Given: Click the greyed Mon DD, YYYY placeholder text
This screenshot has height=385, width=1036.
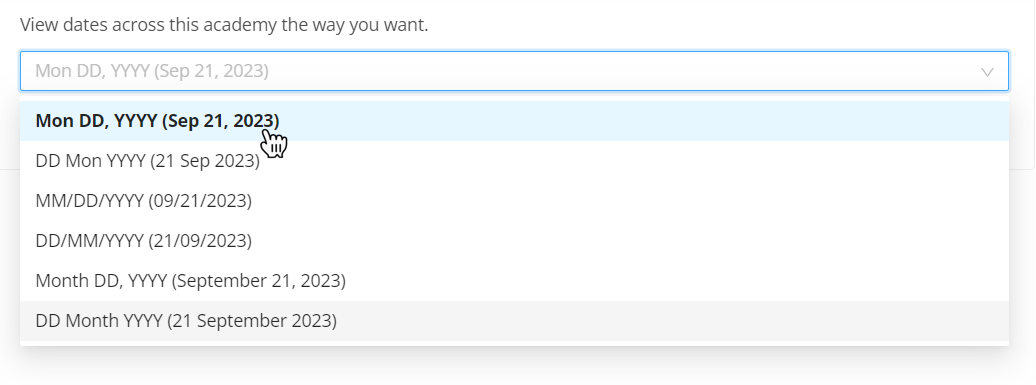Looking at the screenshot, I should click(x=152, y=71).
